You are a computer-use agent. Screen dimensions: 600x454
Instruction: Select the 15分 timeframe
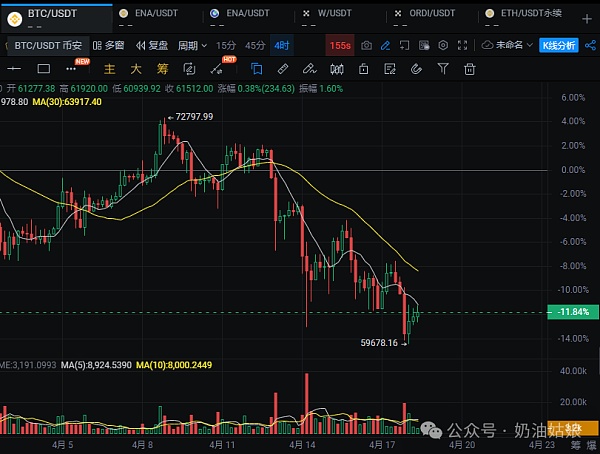(x=226, y=46)
